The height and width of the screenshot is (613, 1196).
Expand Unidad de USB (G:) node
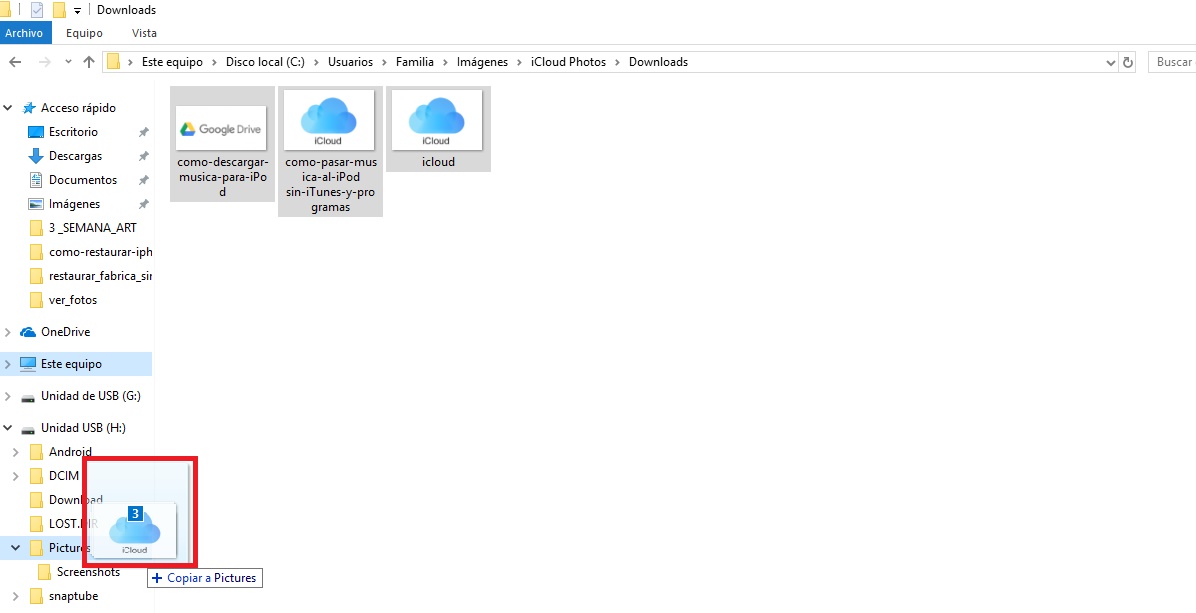pyautogui.click(x=8, y=396)
